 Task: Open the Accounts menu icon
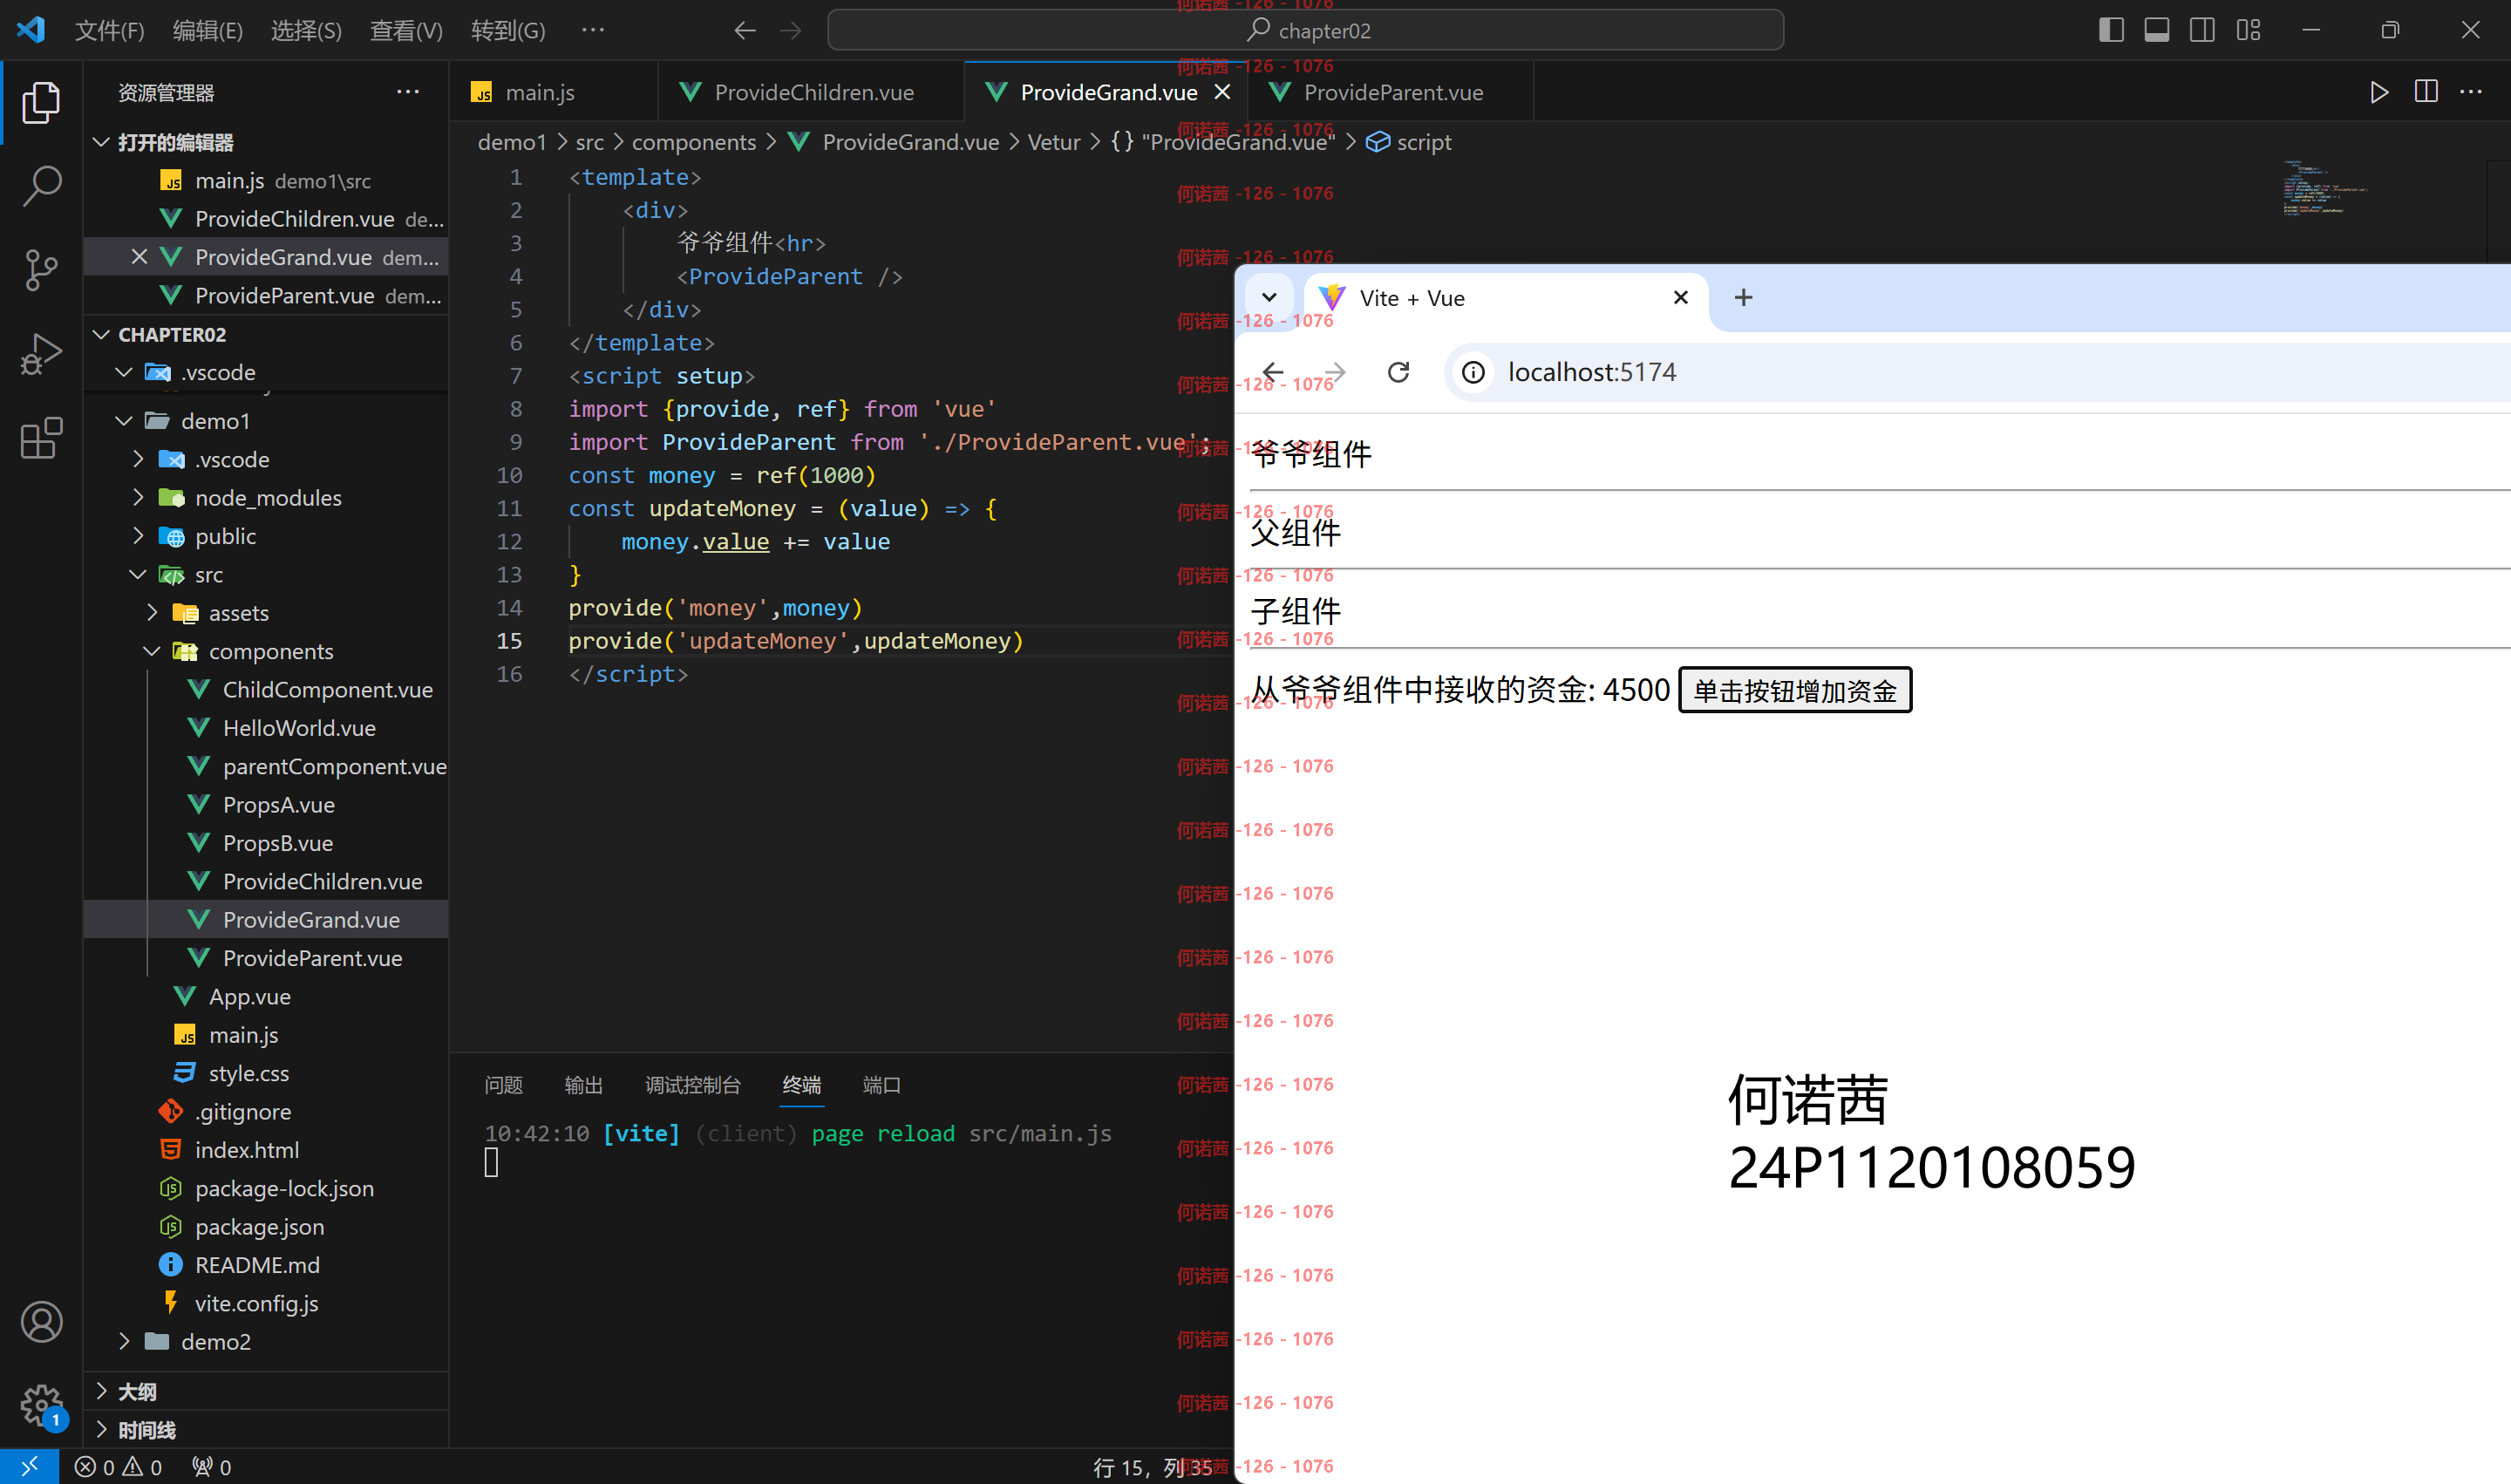[x=41, y=1322]
